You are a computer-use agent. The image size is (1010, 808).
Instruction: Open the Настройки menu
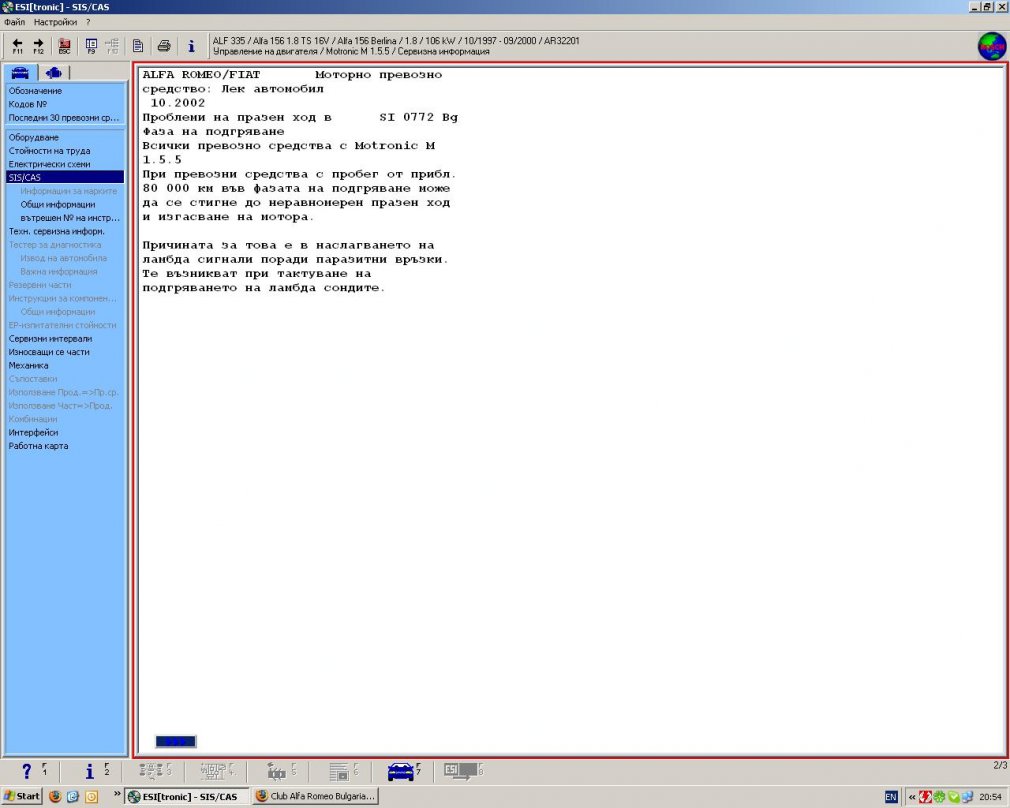coord(55,21)
